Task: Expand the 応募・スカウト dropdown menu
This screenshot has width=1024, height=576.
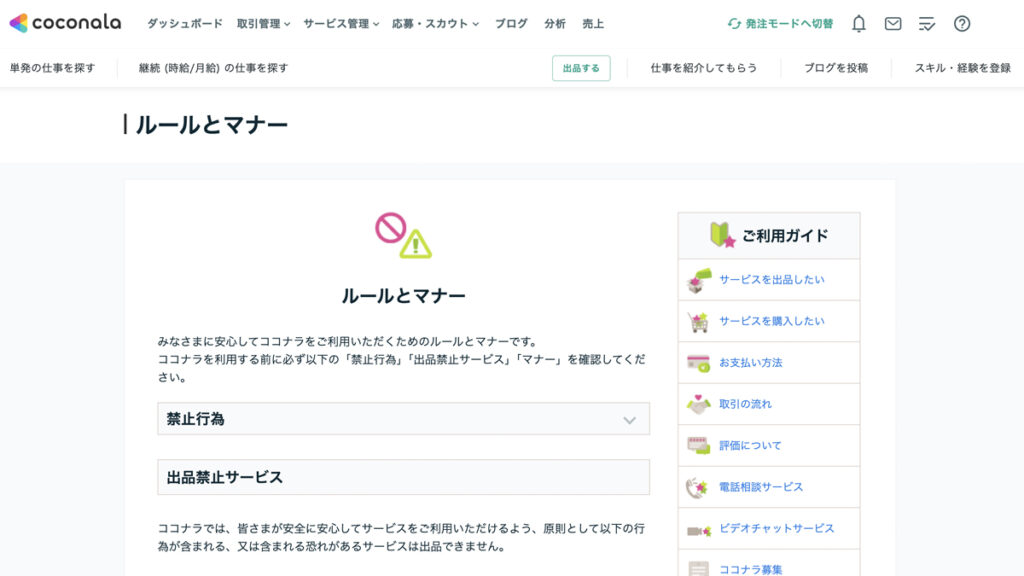Action: coord(435,24)
